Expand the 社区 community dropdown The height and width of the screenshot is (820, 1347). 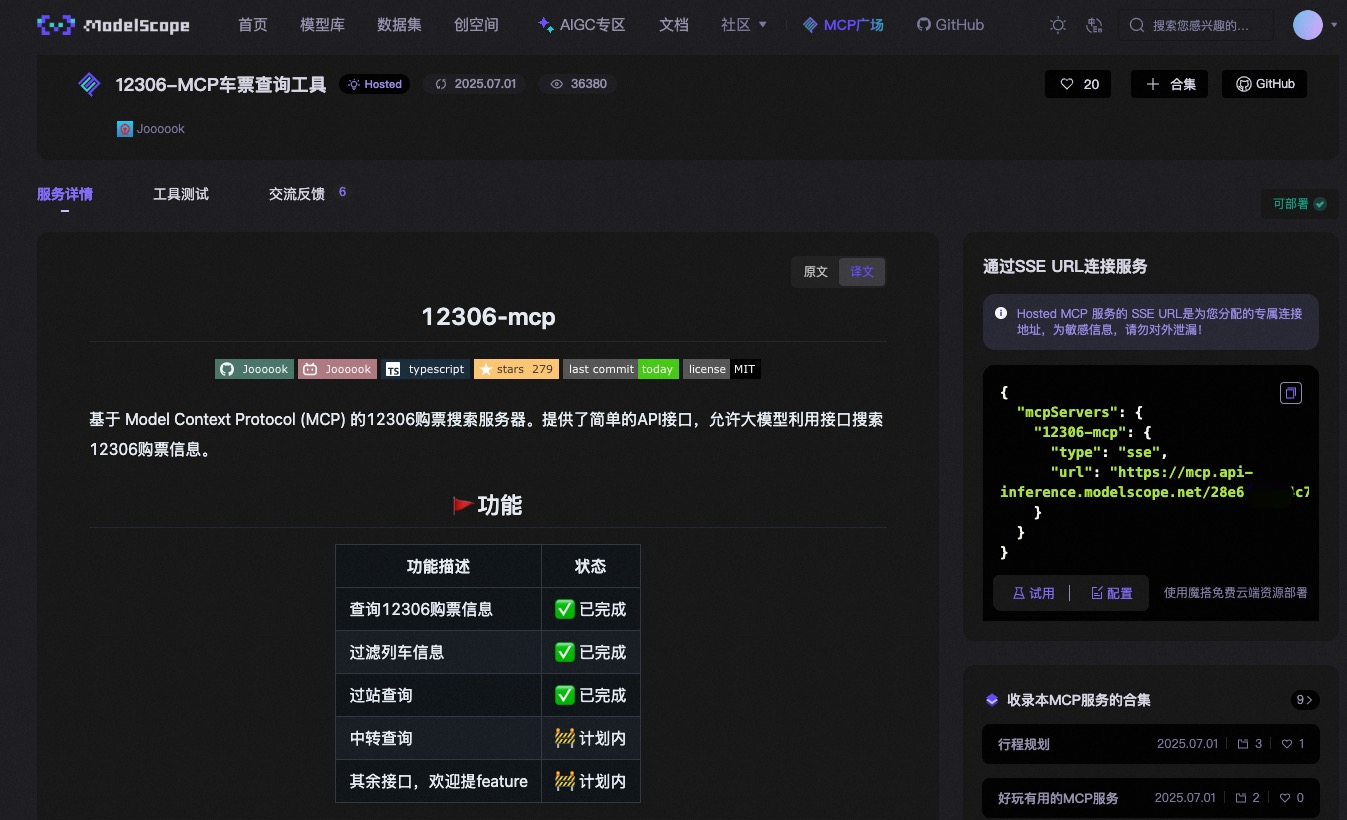click(744, 25)
